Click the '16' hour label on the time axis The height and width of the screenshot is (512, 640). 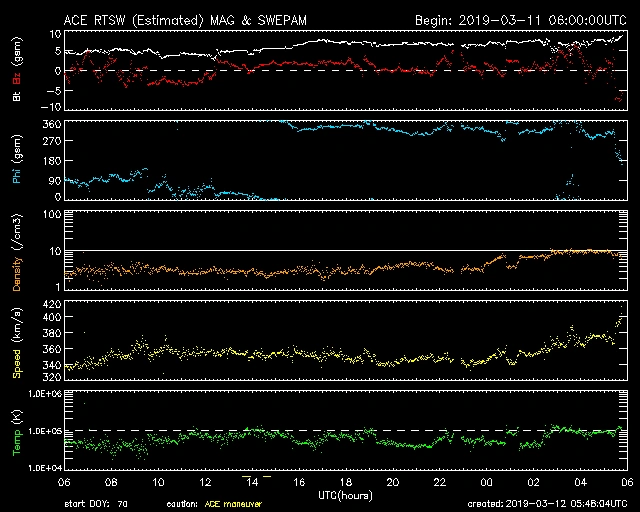(x=299, y=482)
